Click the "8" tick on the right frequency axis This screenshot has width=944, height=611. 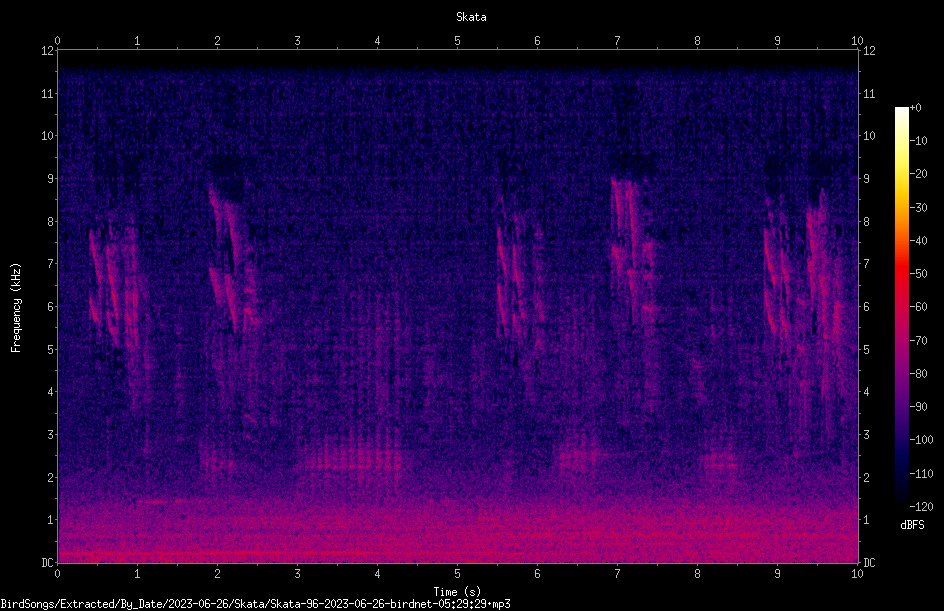866,222
